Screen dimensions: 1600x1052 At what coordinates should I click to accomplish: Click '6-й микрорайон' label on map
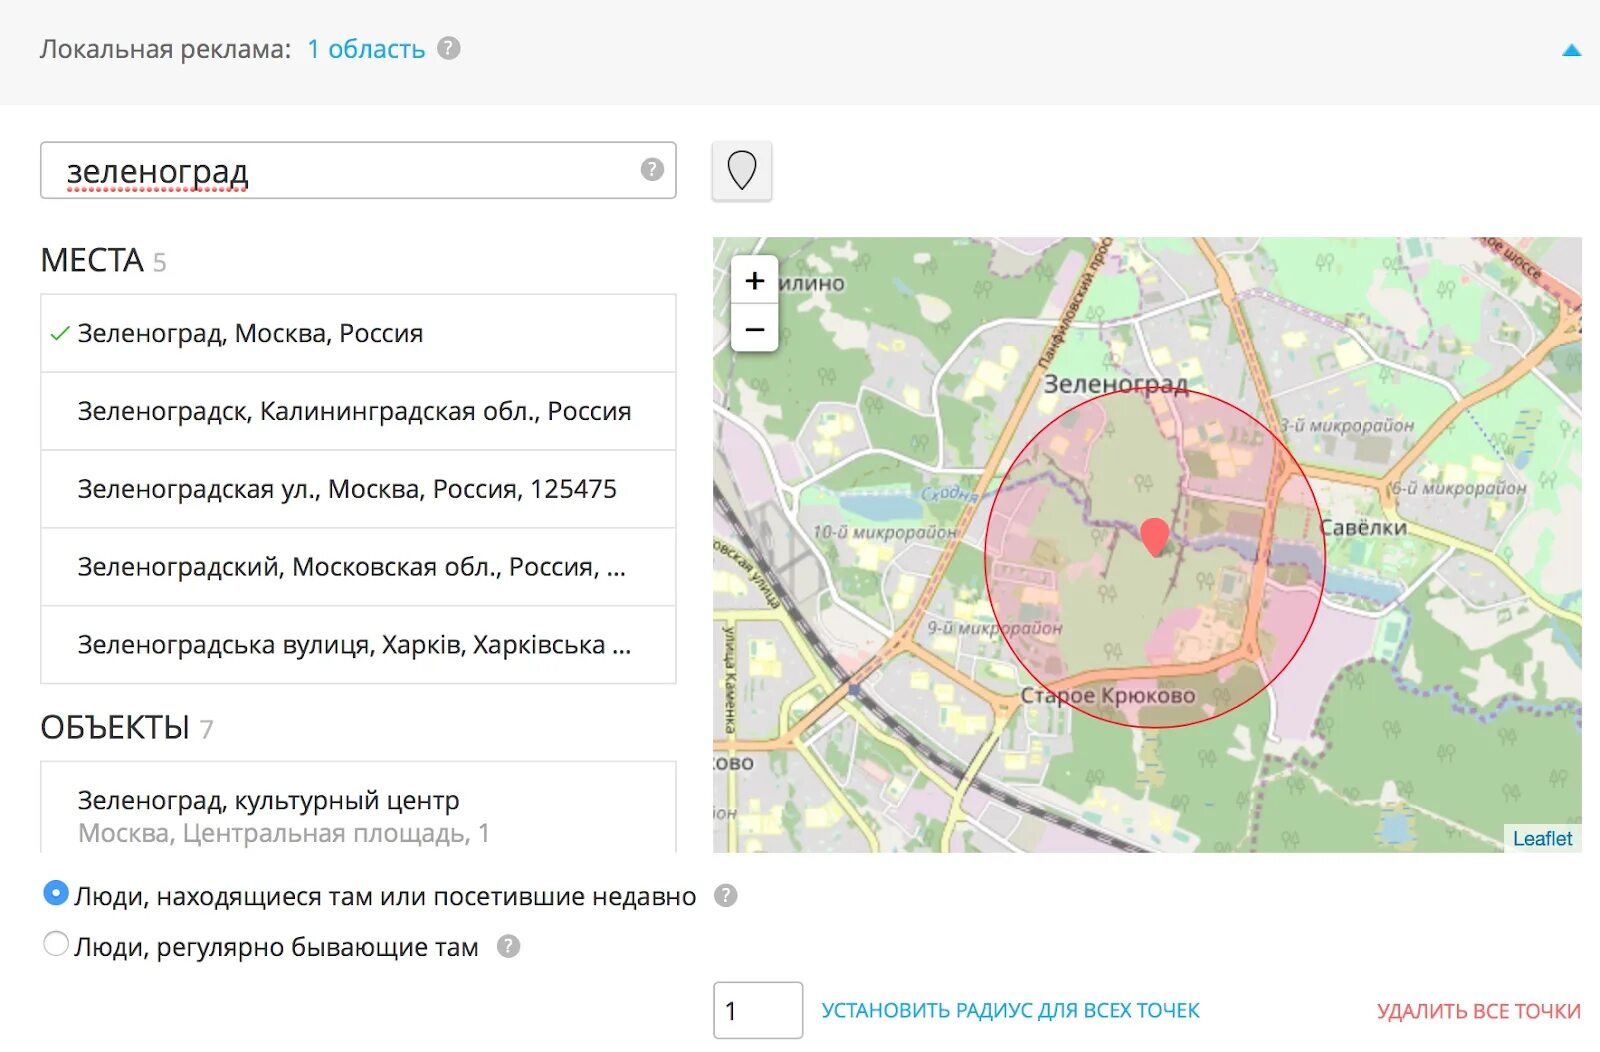1458,488
